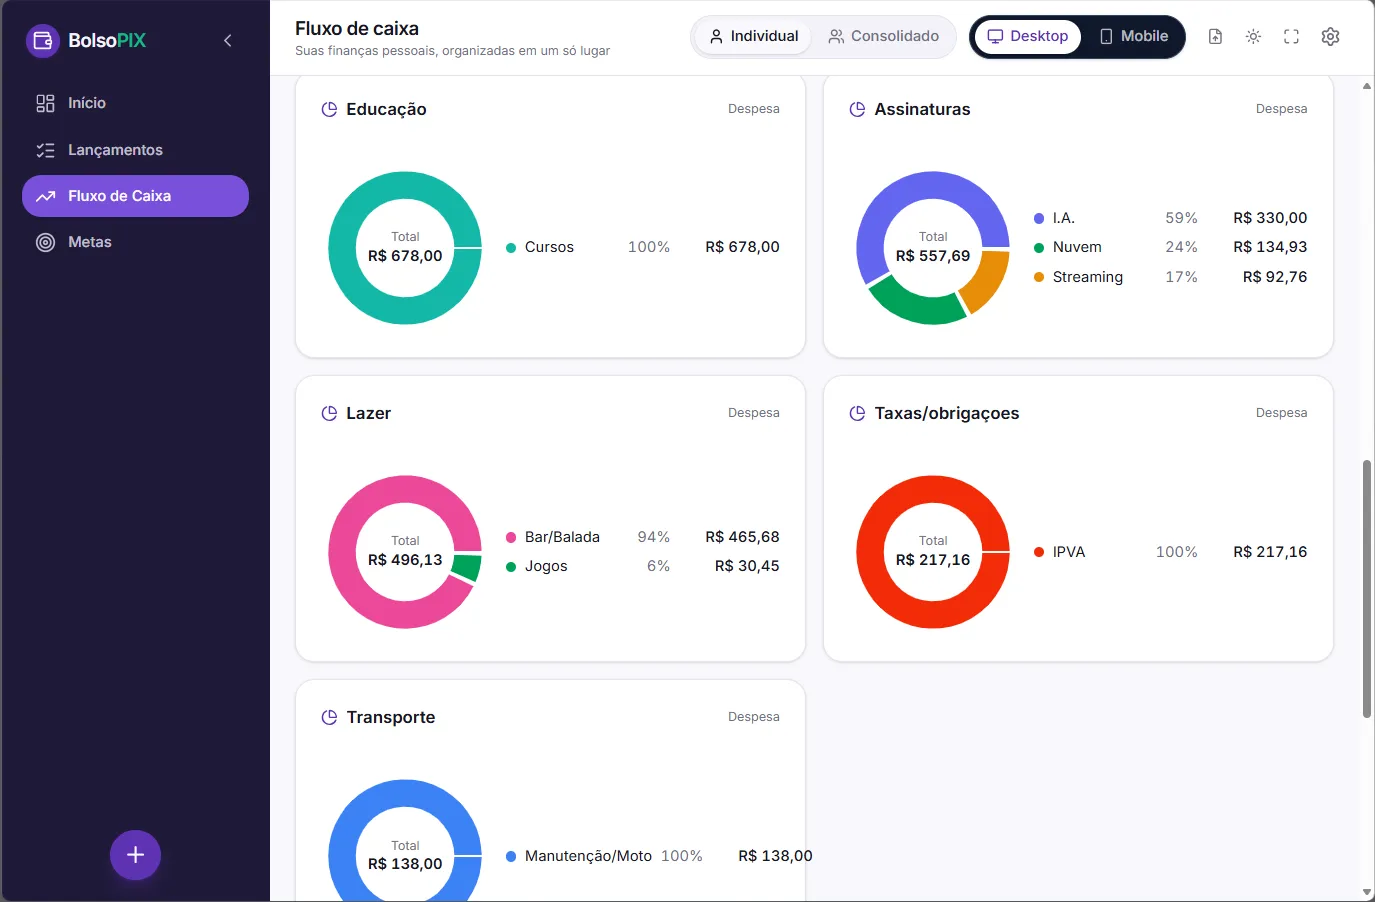This screenshot has width=1375, height=902.
Task: Click the Cursos legend label
Action: click(x=549, y=247)
